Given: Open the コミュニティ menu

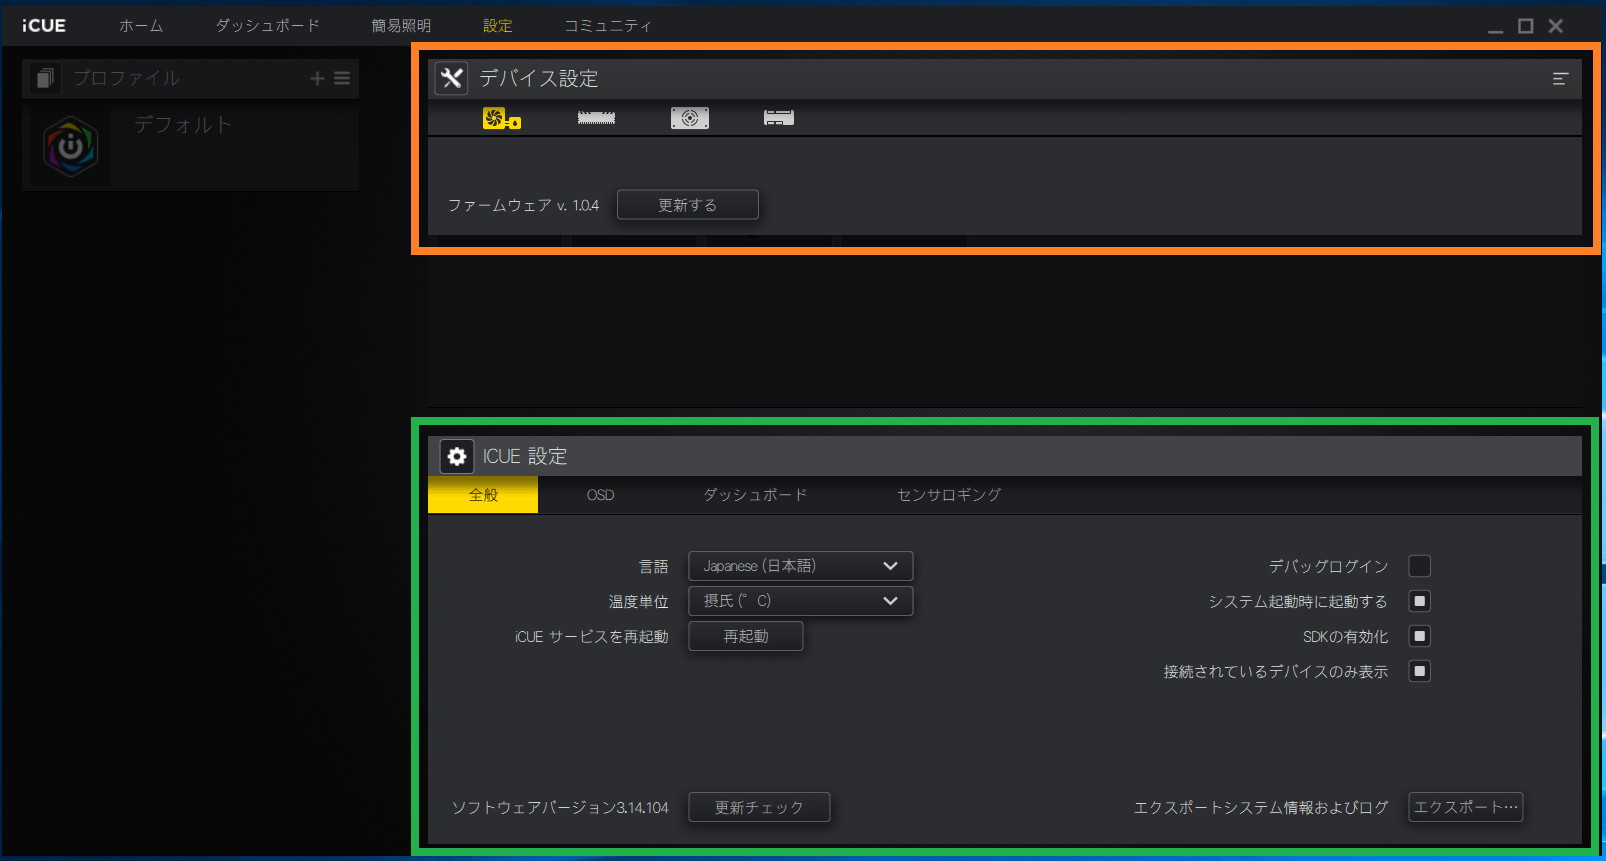Looking at the screenshot, I should click(x=608, y=26).
